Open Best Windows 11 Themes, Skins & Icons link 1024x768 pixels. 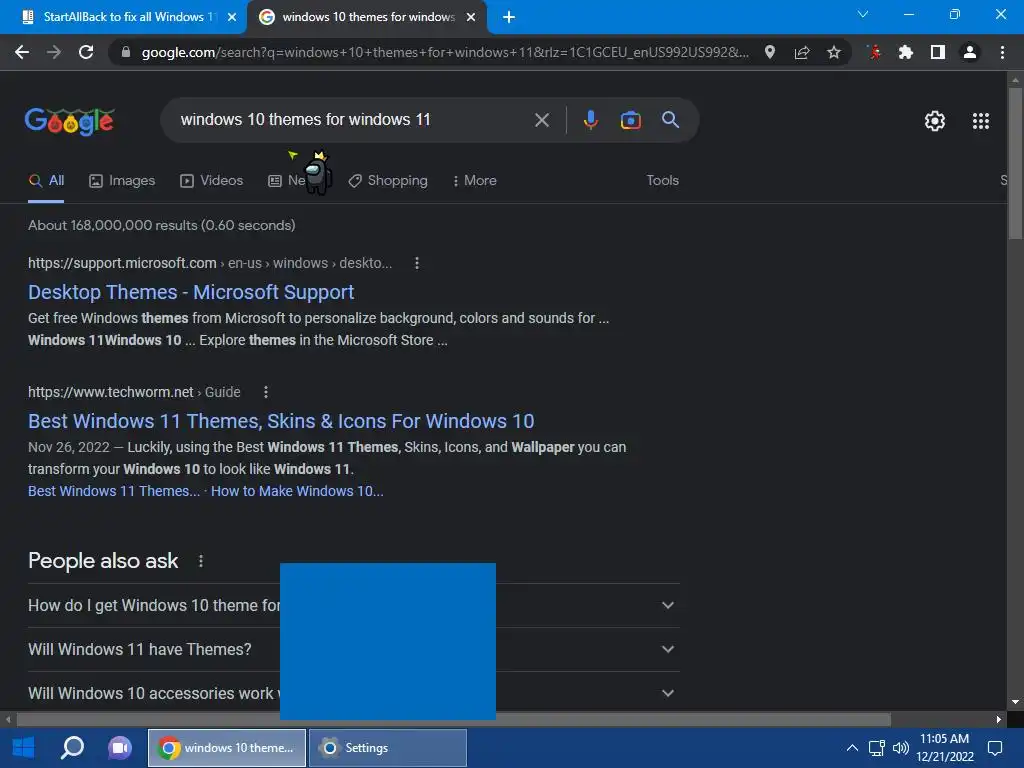pos(281,421)
